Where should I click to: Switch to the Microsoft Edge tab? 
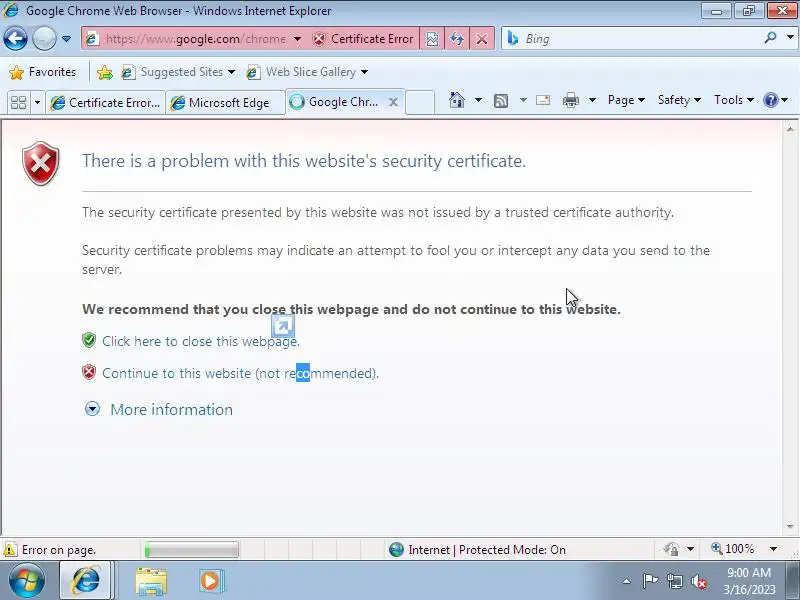point(225,103)
